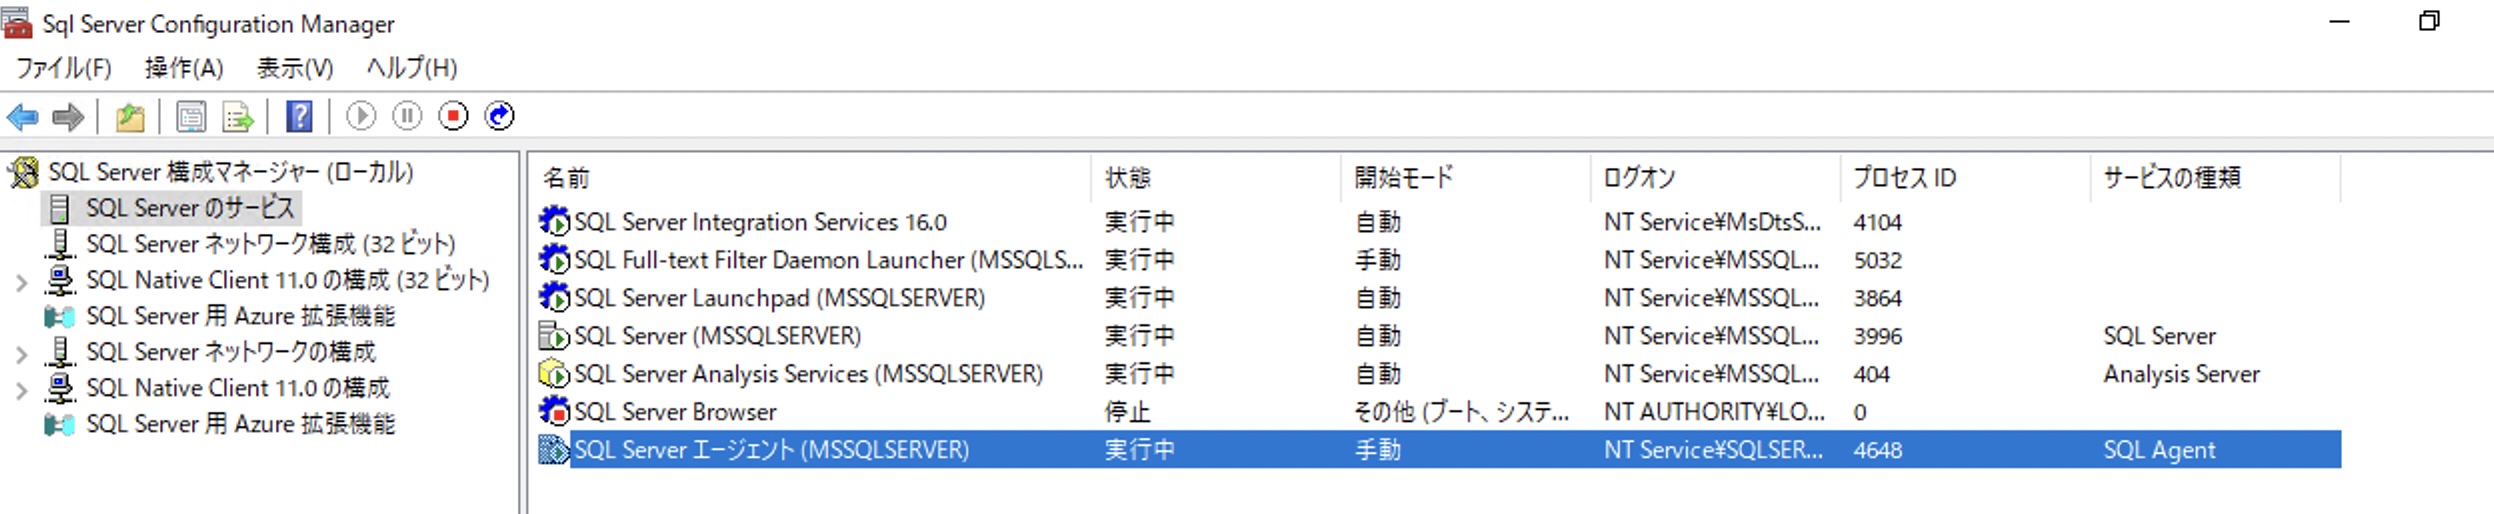Select the SQL Server Browser service row
The width and height of the screenshot is (2494, 514).
tap(1439, 412)
